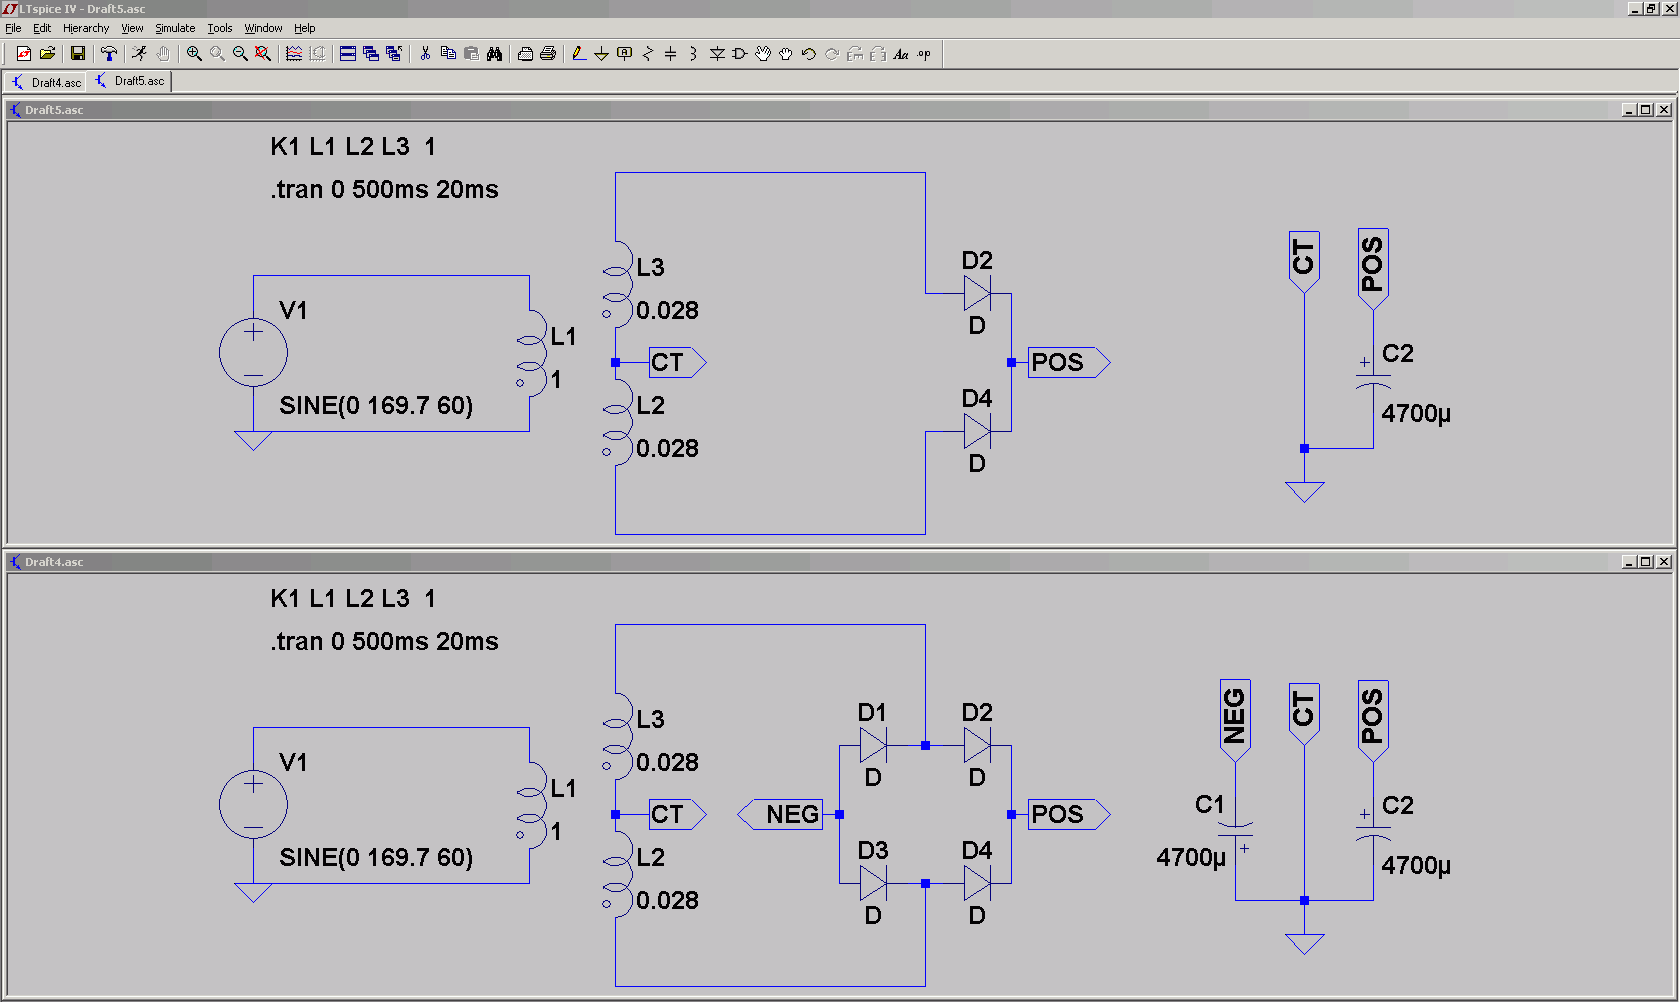Select the Cut scissors tool

coord(425,54)
